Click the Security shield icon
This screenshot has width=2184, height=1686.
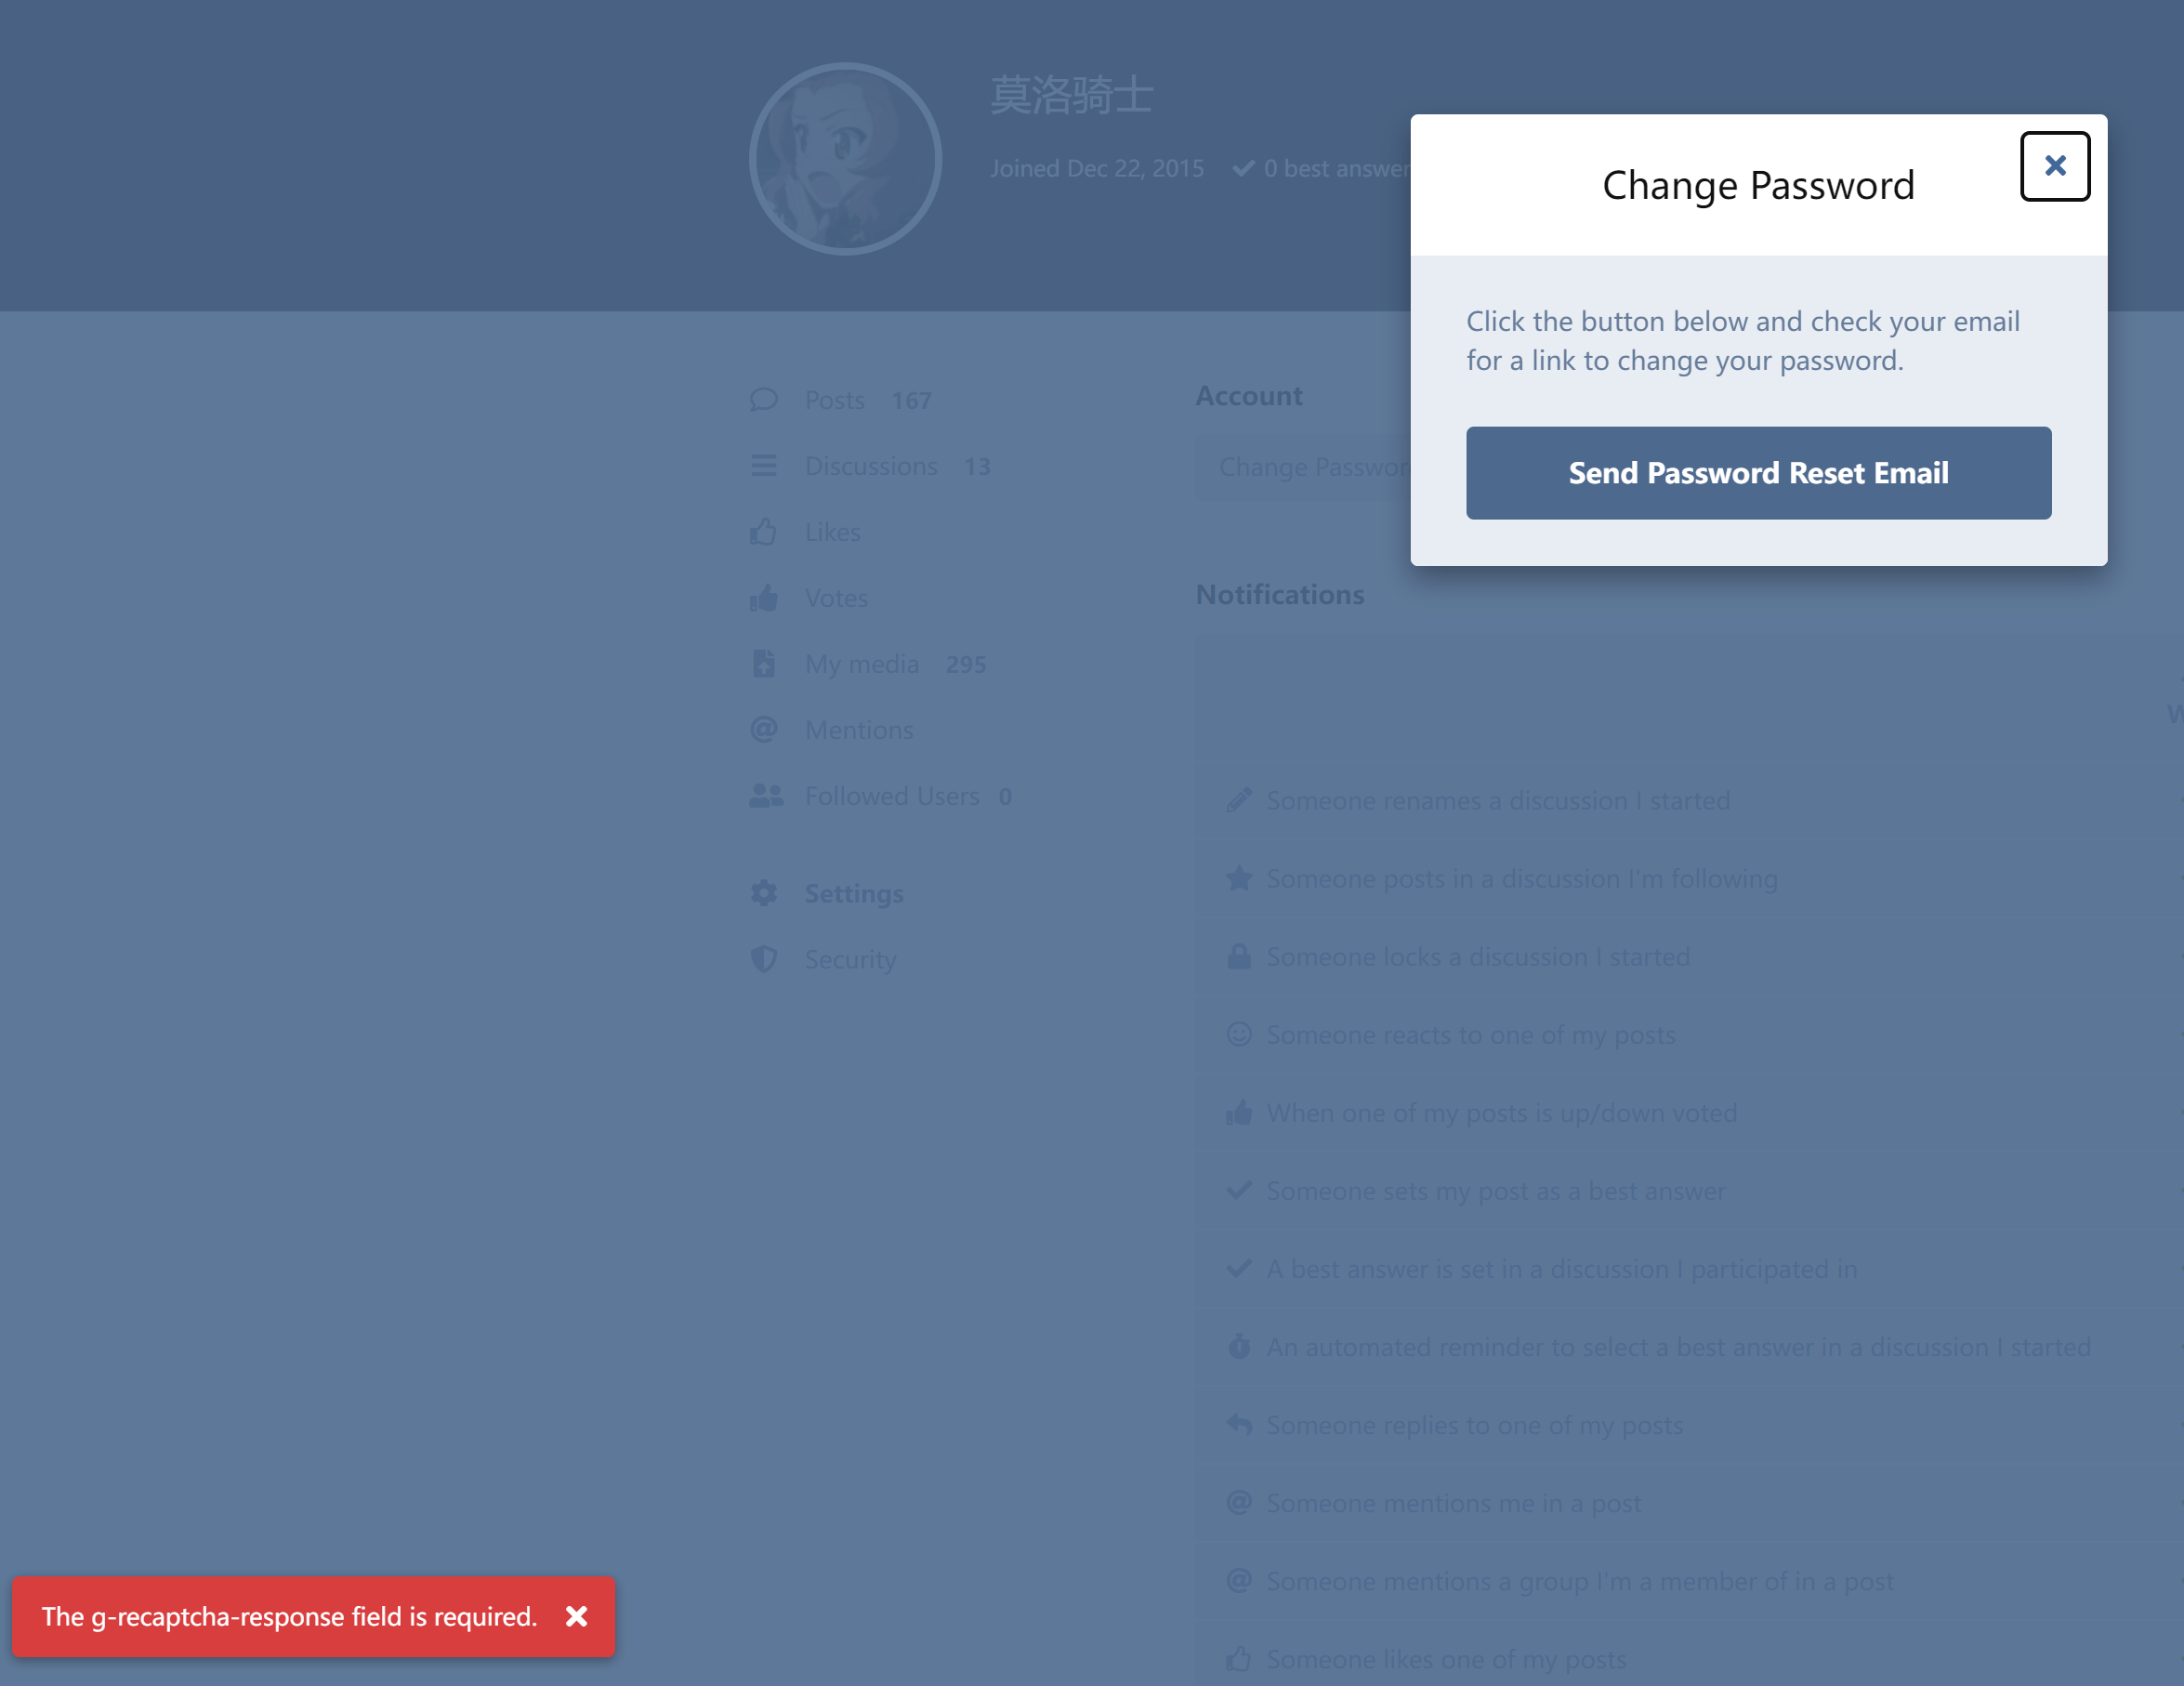764,959
